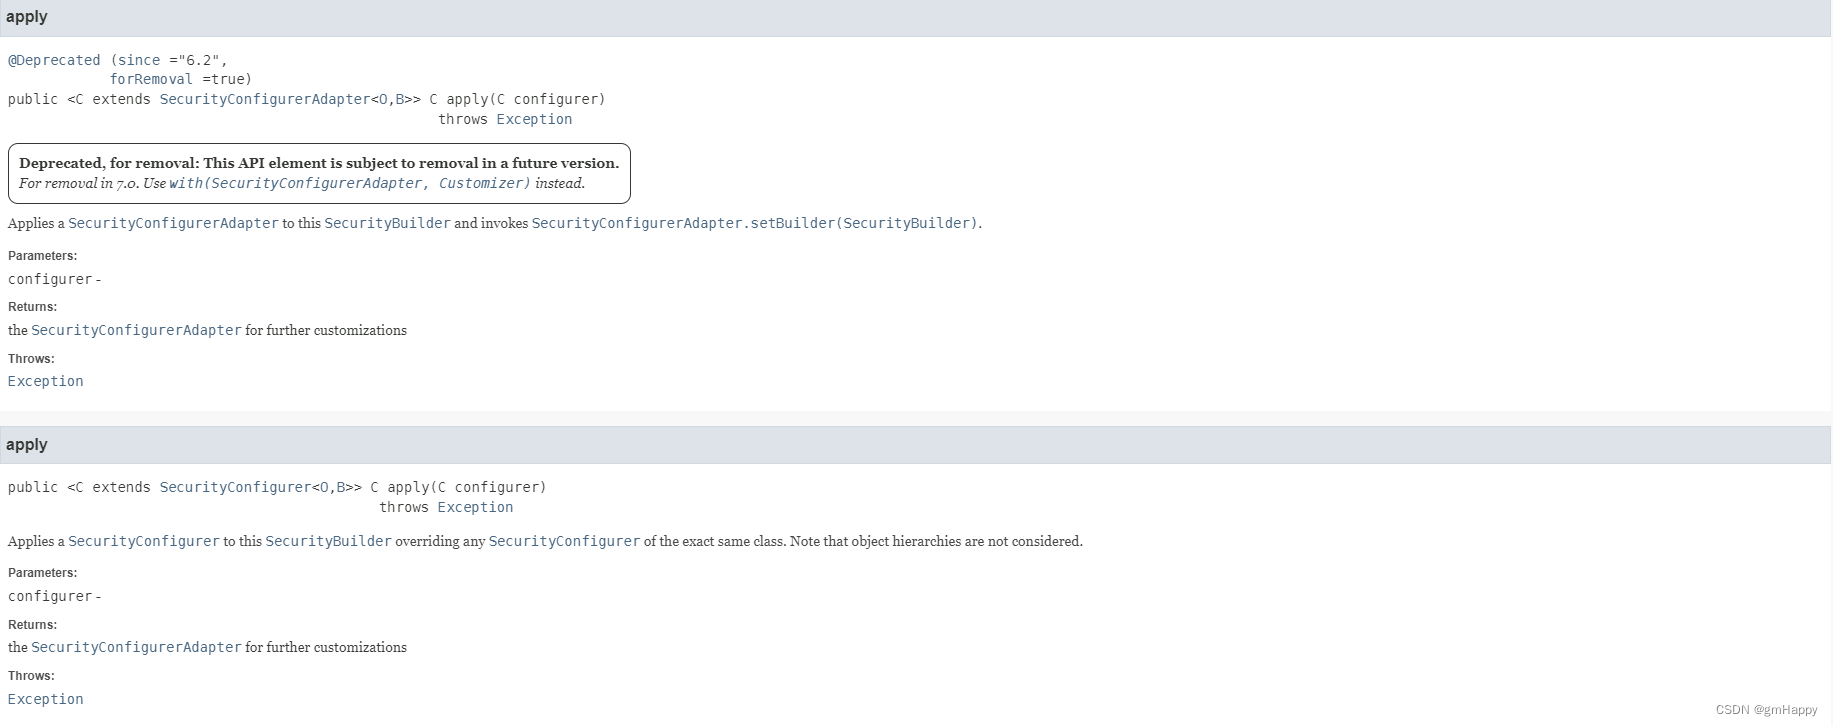
Task: Open SecurityConfigurer link in second apply signature
Action: tap(235, 487)
